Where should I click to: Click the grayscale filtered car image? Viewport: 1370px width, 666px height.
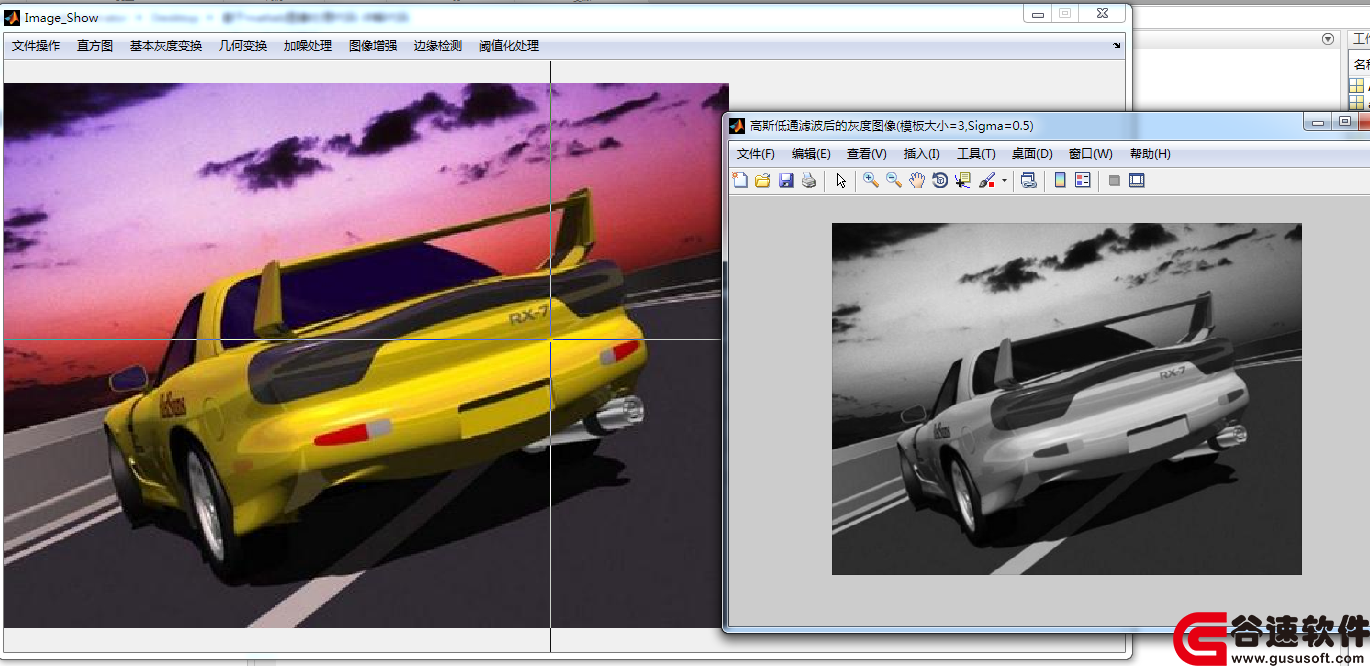point(1067,399)
